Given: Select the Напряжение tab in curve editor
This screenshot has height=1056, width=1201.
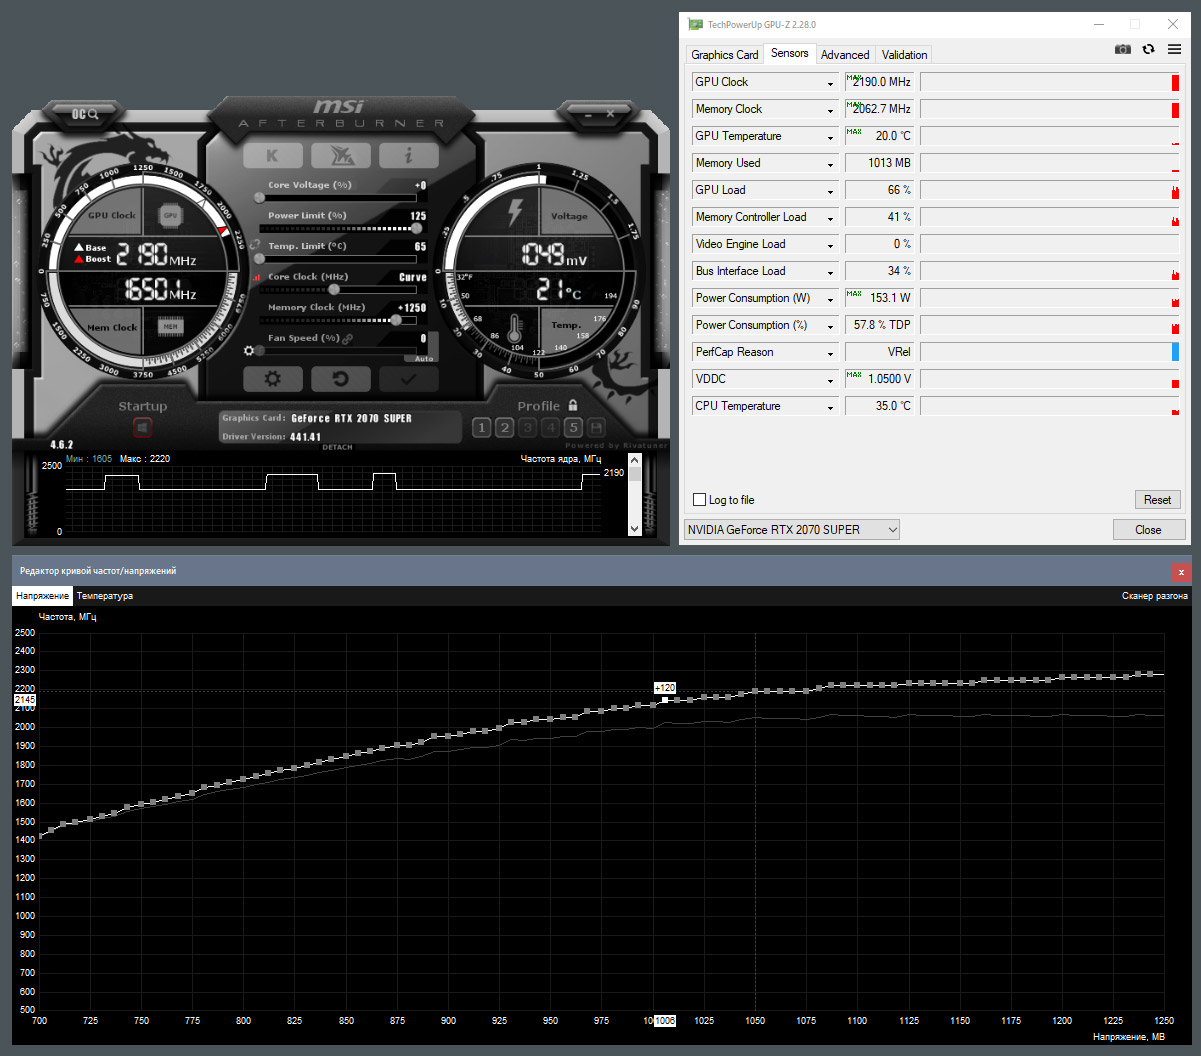Looking at the screenshot, I should (x=42, y=596).
